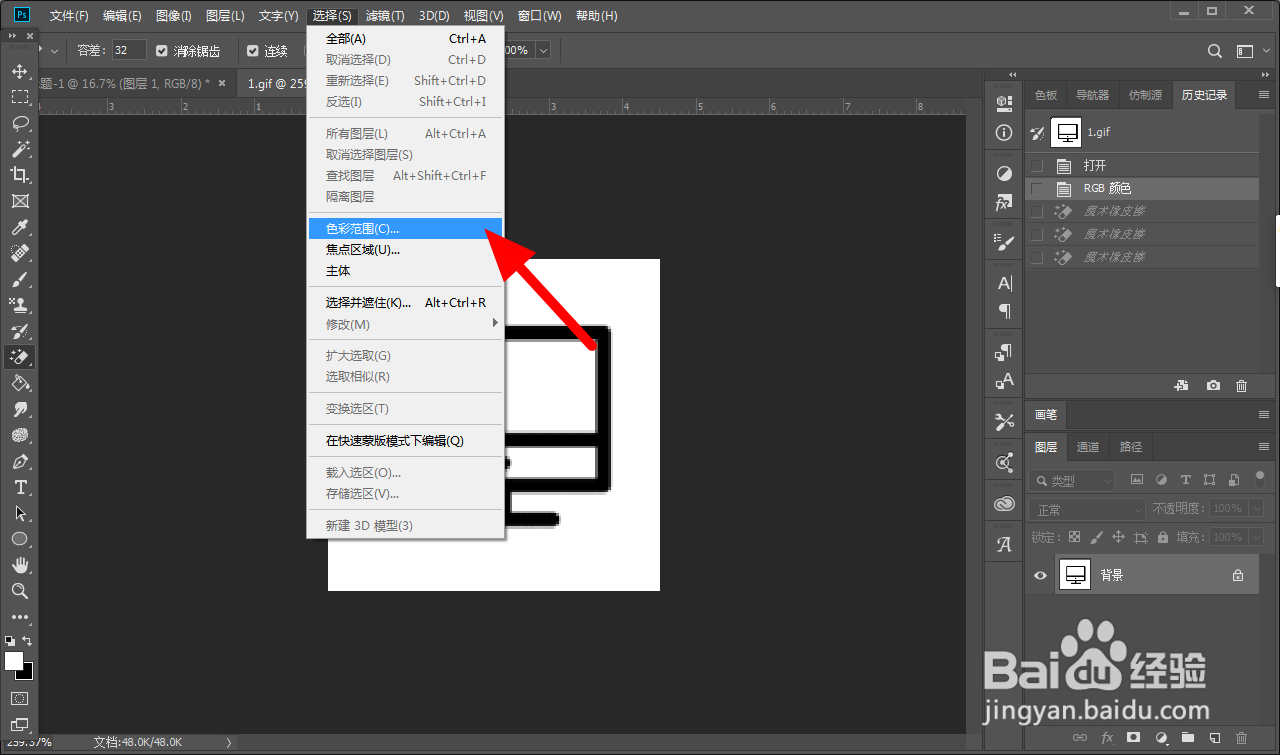1280x755 pixels.
Task: Create new snapshot in History panel
Action: [x=1213, y=385]
